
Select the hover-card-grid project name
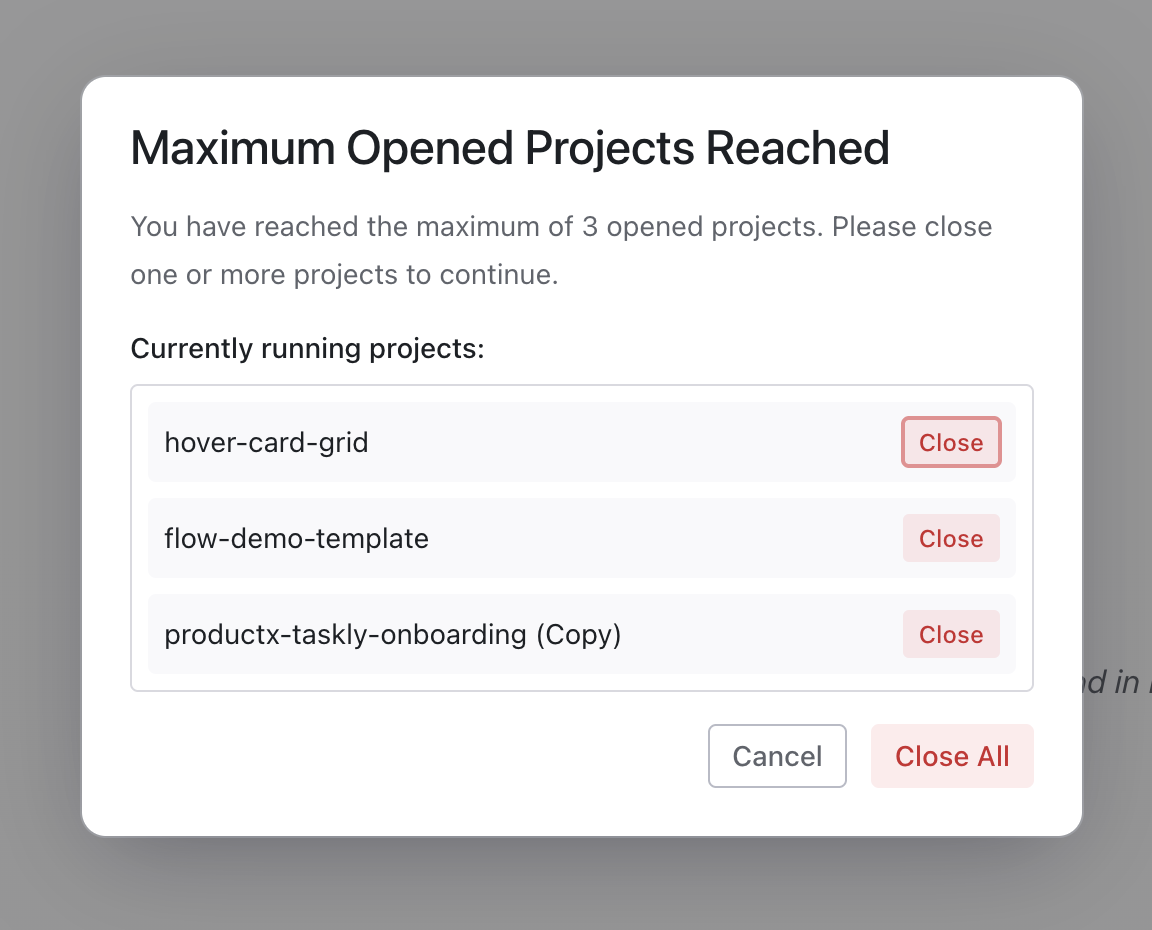click(x=266, y=442)
